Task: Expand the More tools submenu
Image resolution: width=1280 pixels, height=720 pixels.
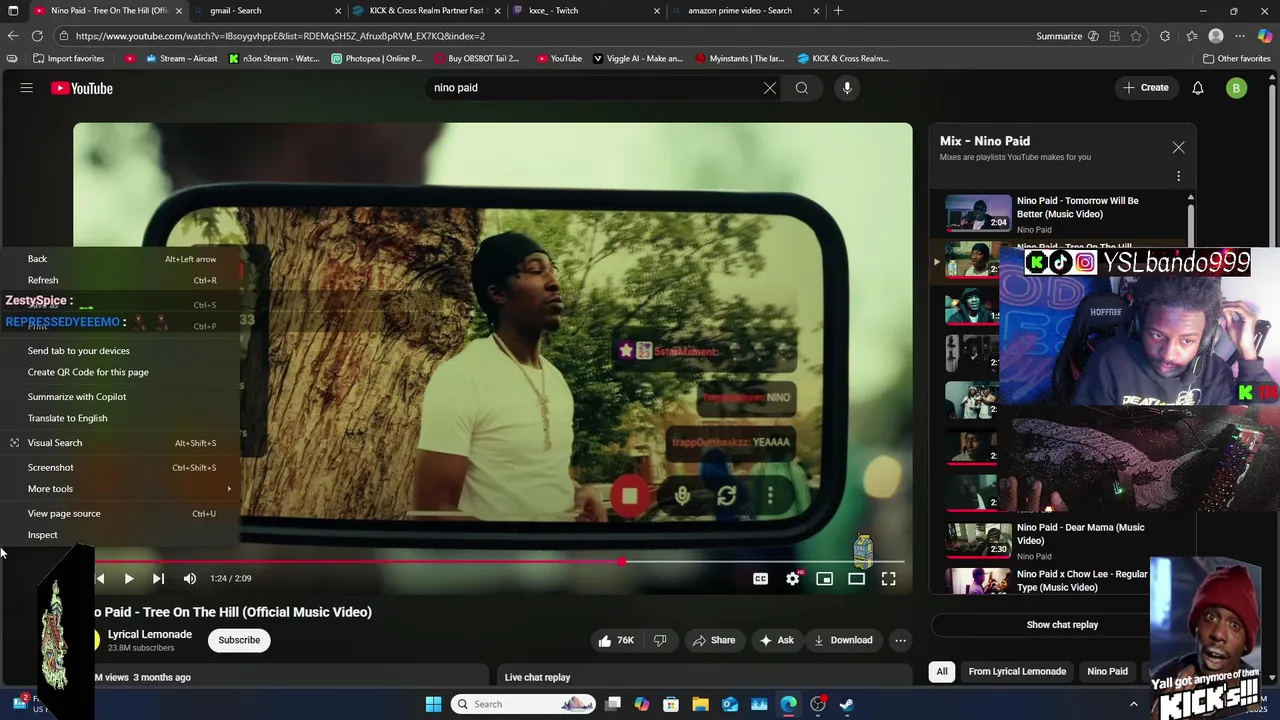Action: pos(120,489)
